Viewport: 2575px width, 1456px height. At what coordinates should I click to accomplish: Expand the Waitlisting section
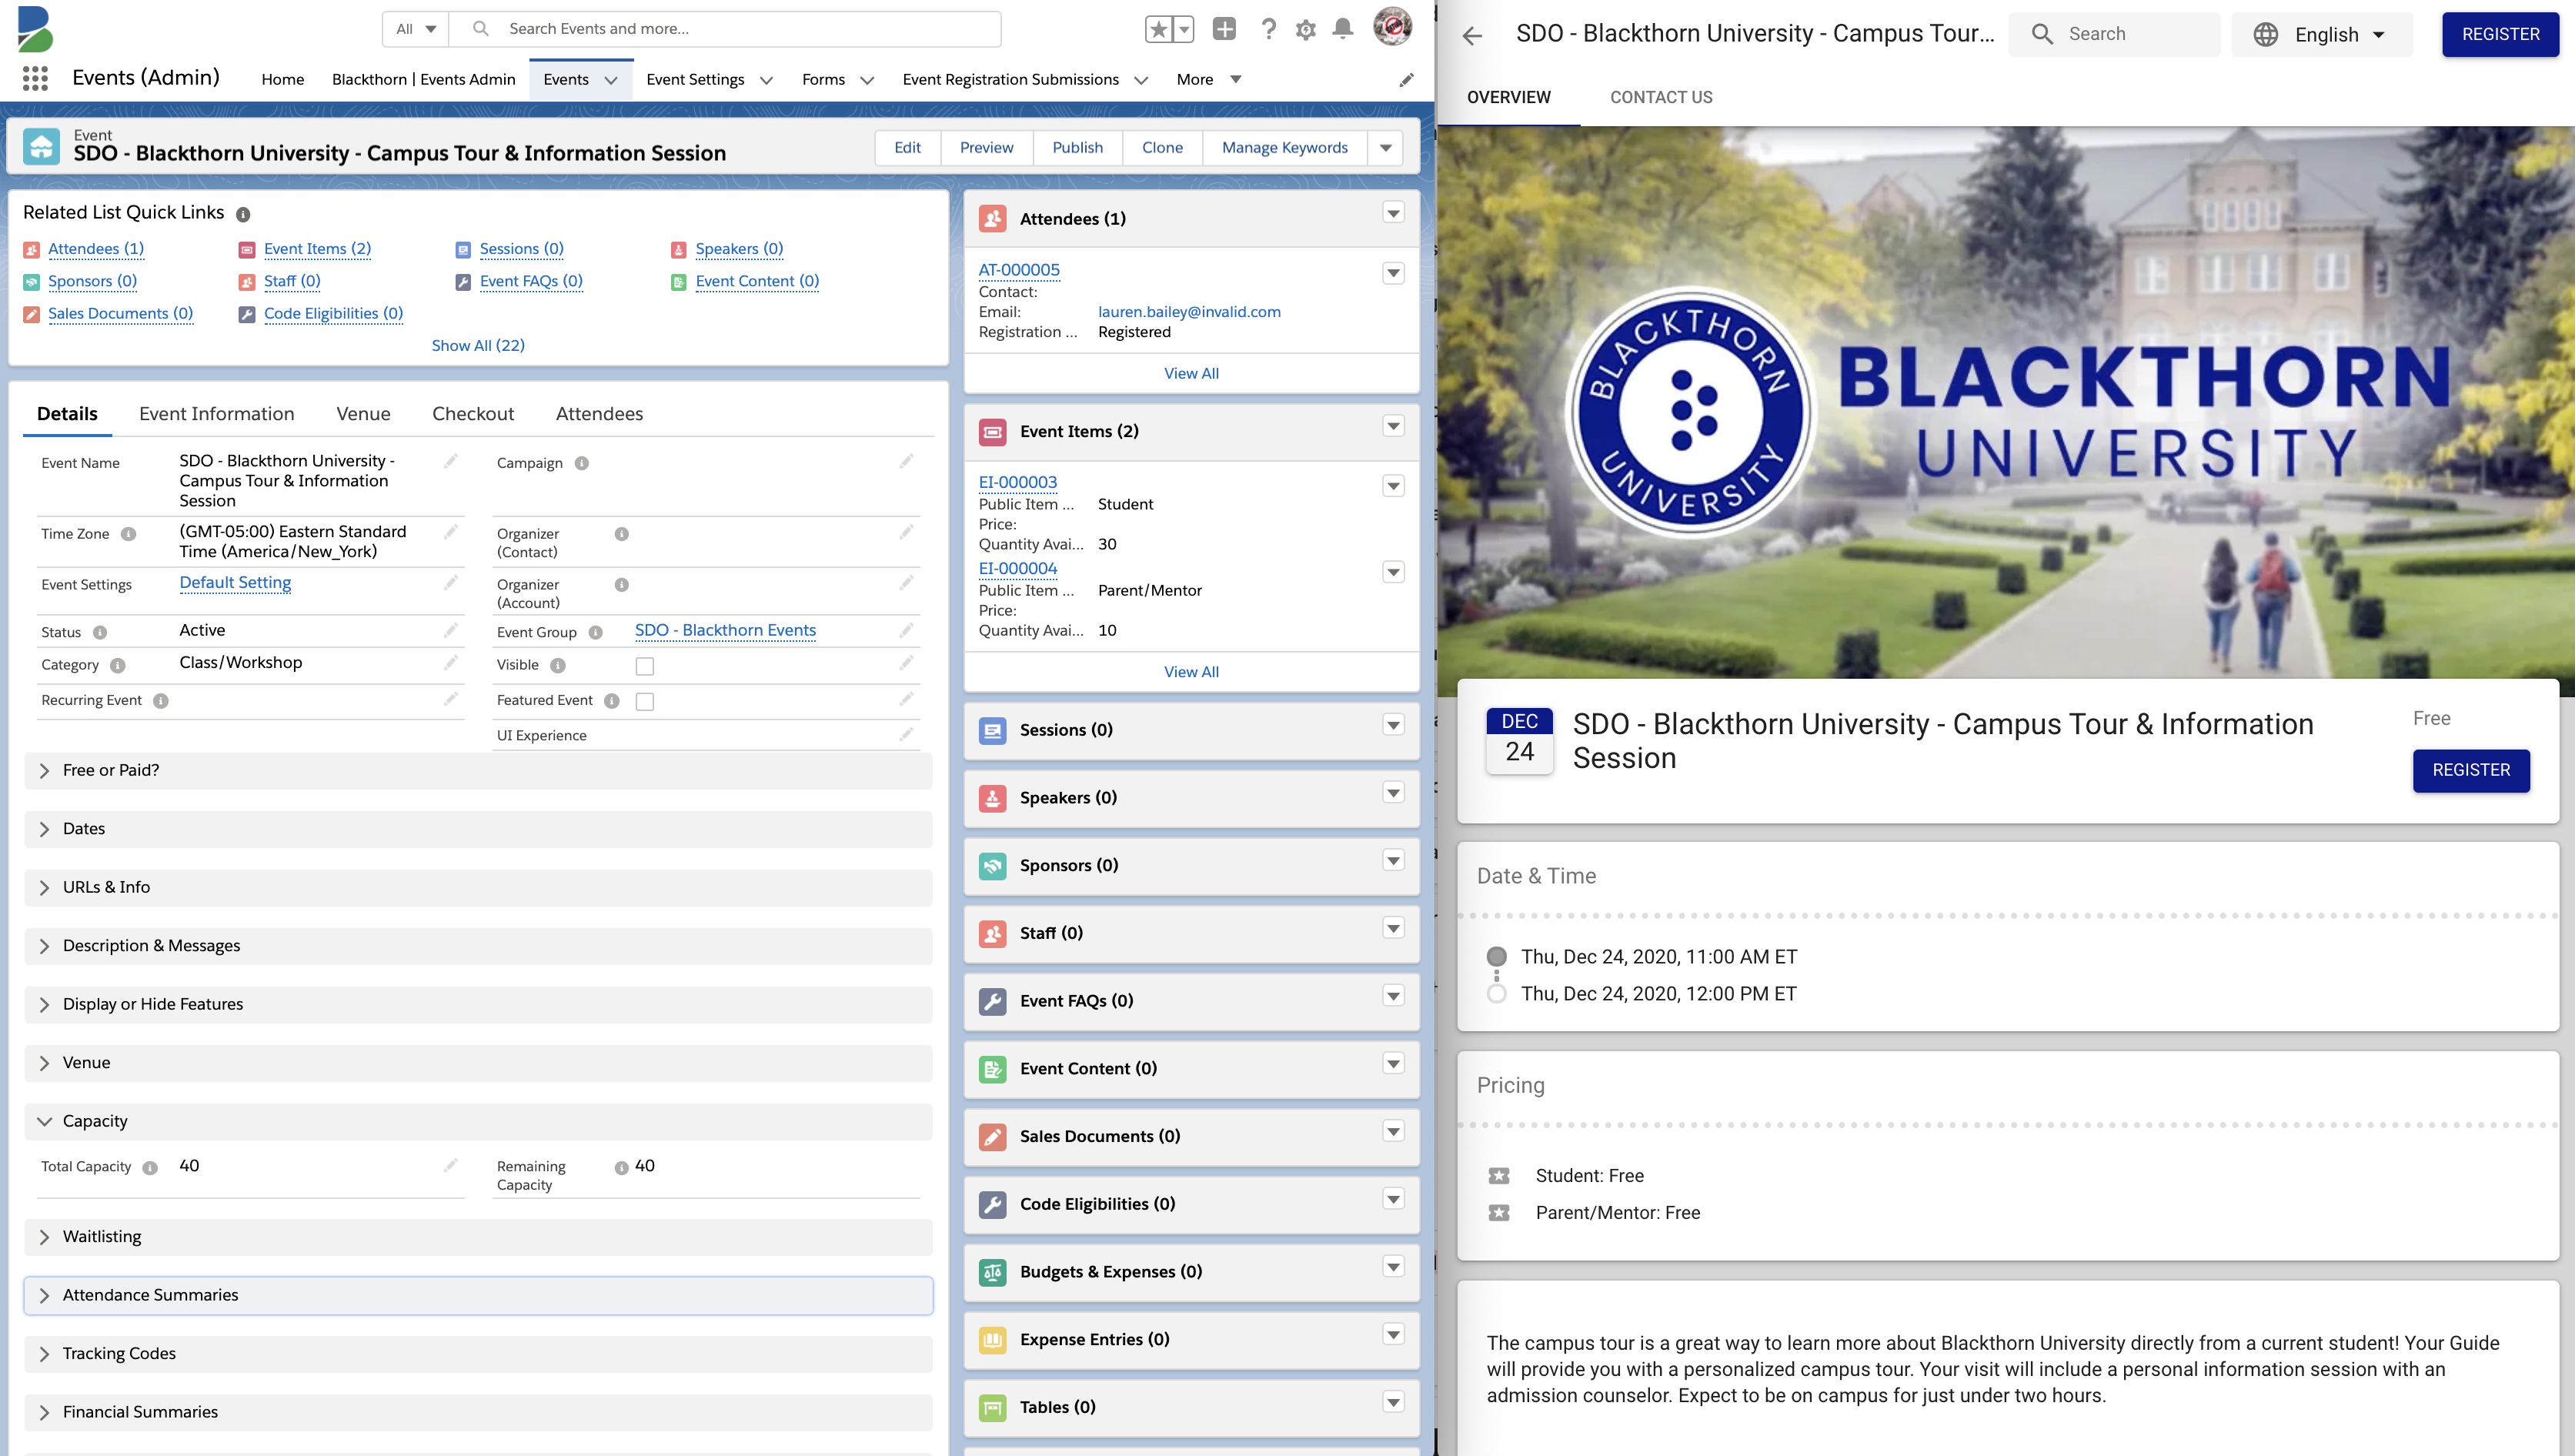tap(478, 1237)
